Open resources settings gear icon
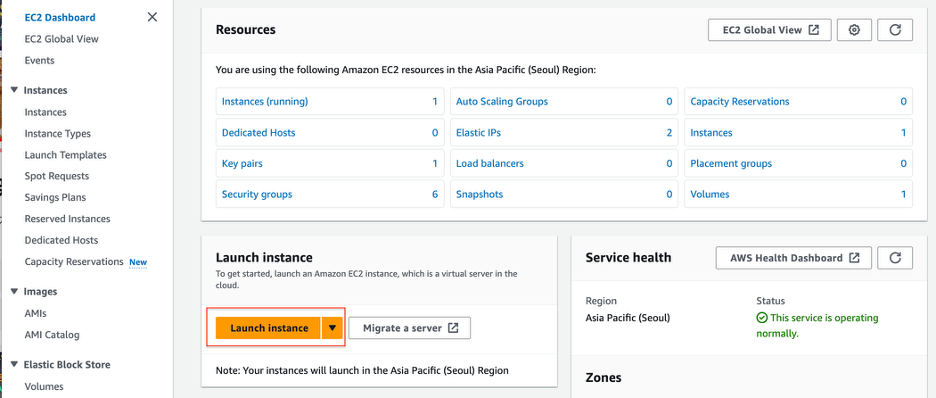The width and height of the screenshot is (936, 398). 854,30
